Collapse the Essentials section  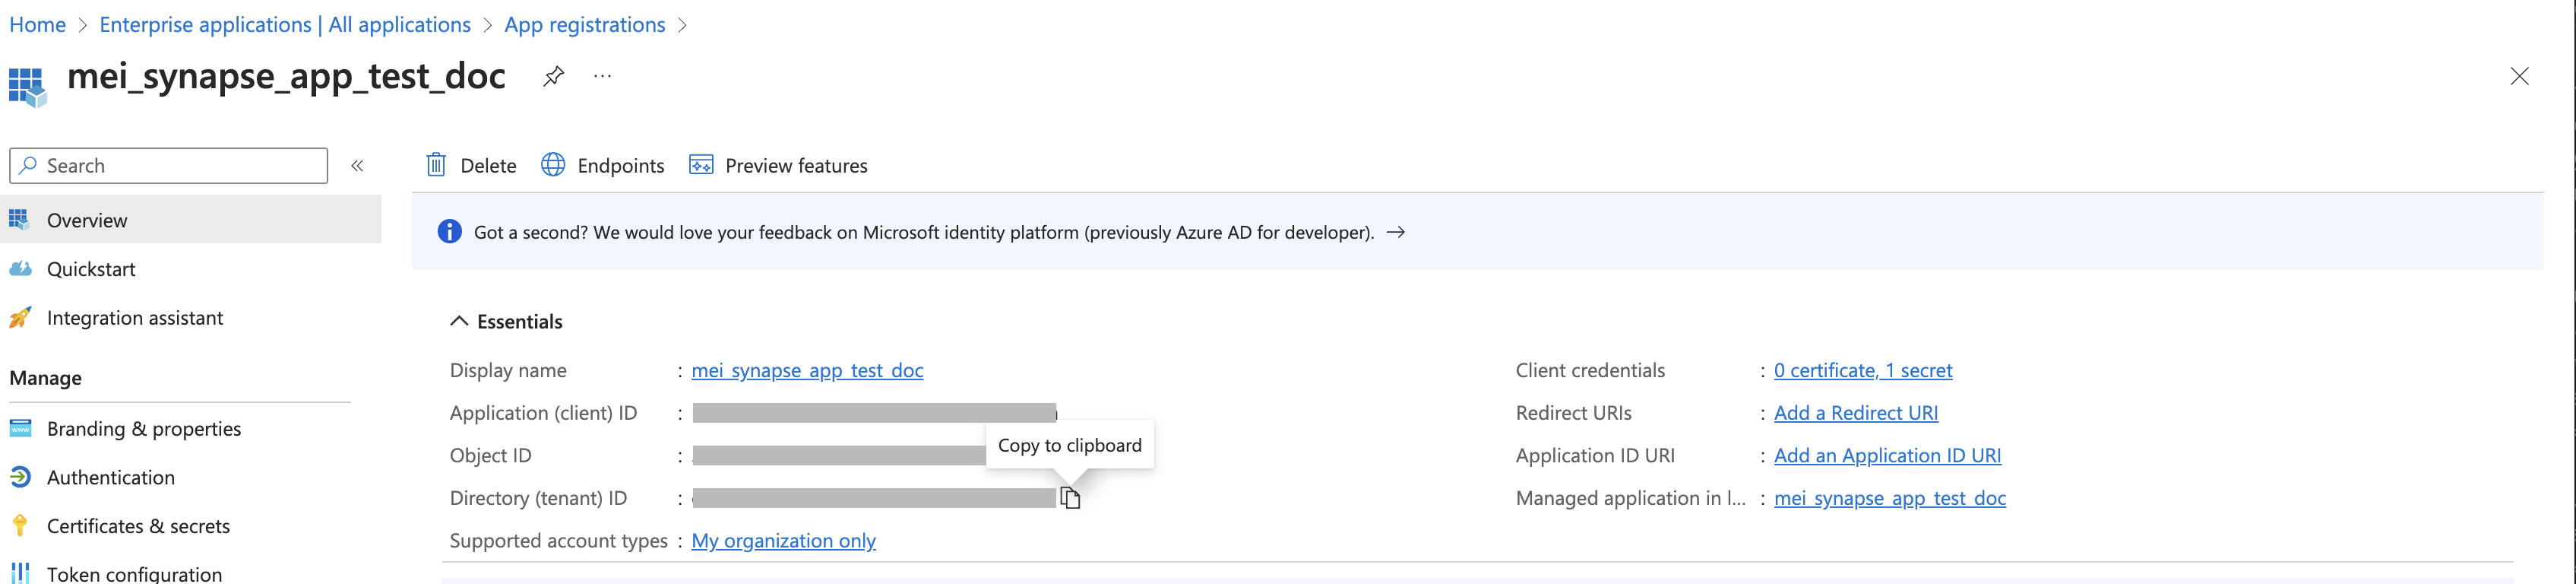pyautogui.click(x=459, y=321)
